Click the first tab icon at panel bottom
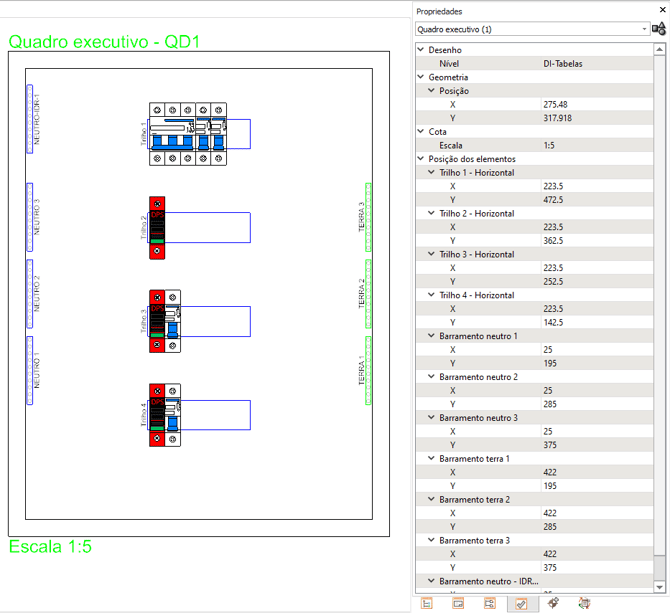The height and width of the screenshot is (613, 670). [427, 603]
